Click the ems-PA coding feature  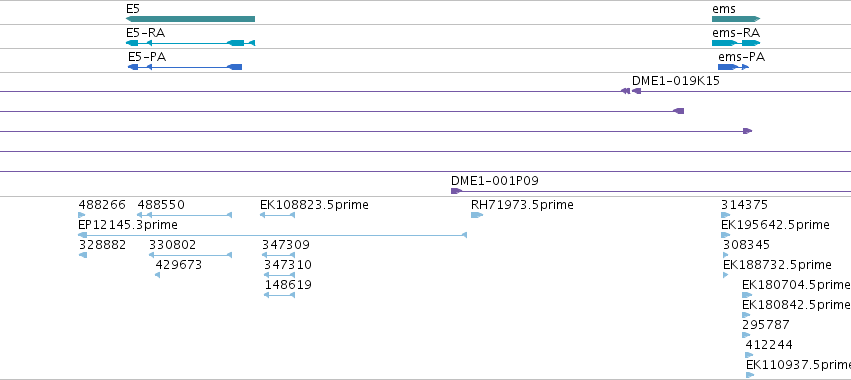[x=733, y=67]
